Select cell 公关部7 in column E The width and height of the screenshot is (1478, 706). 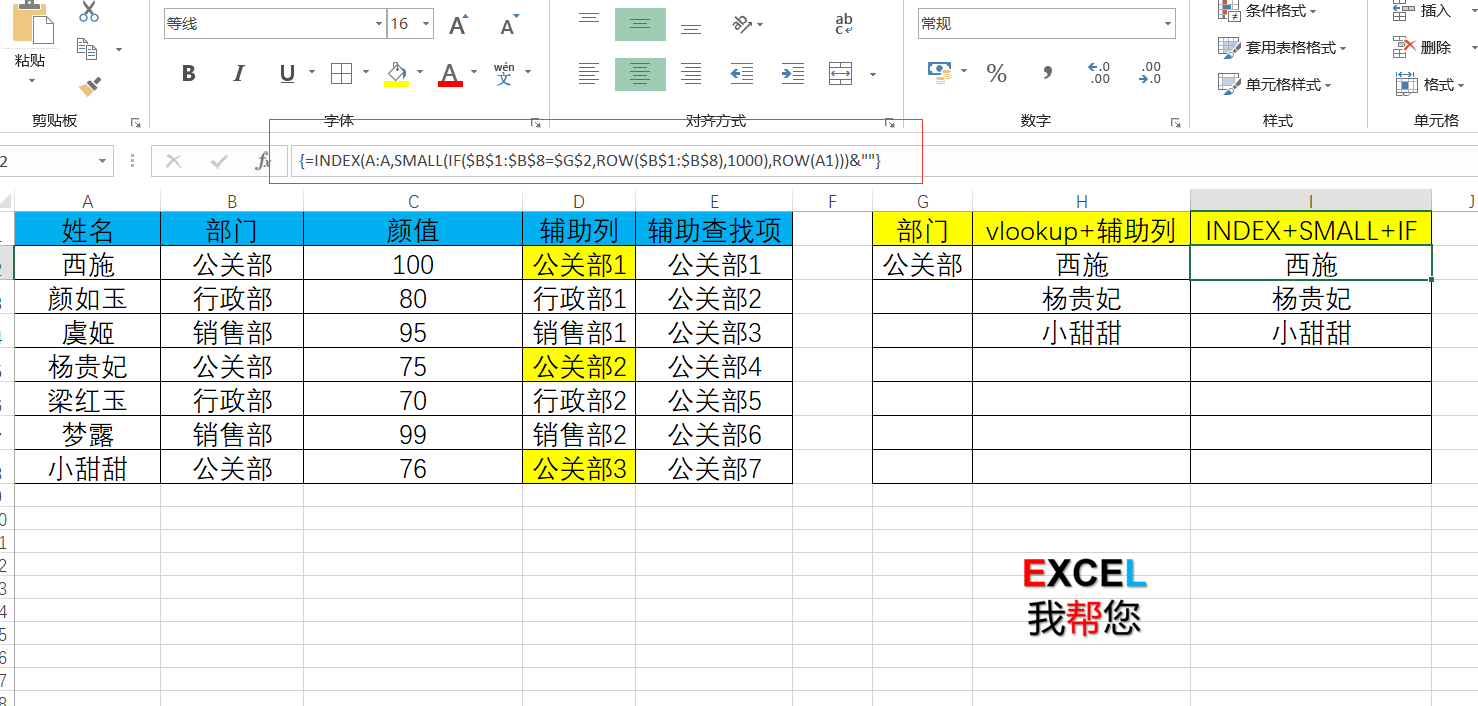[714, 468]
